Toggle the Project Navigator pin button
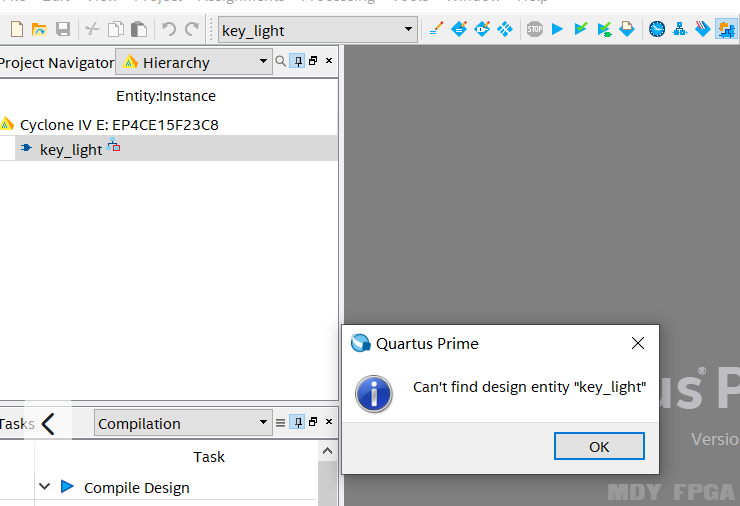 coord(297,62)
